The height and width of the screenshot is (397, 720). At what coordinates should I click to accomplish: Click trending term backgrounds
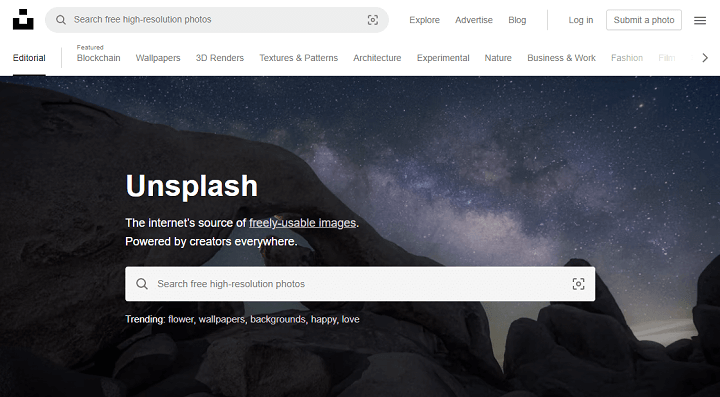pos(278,319)
